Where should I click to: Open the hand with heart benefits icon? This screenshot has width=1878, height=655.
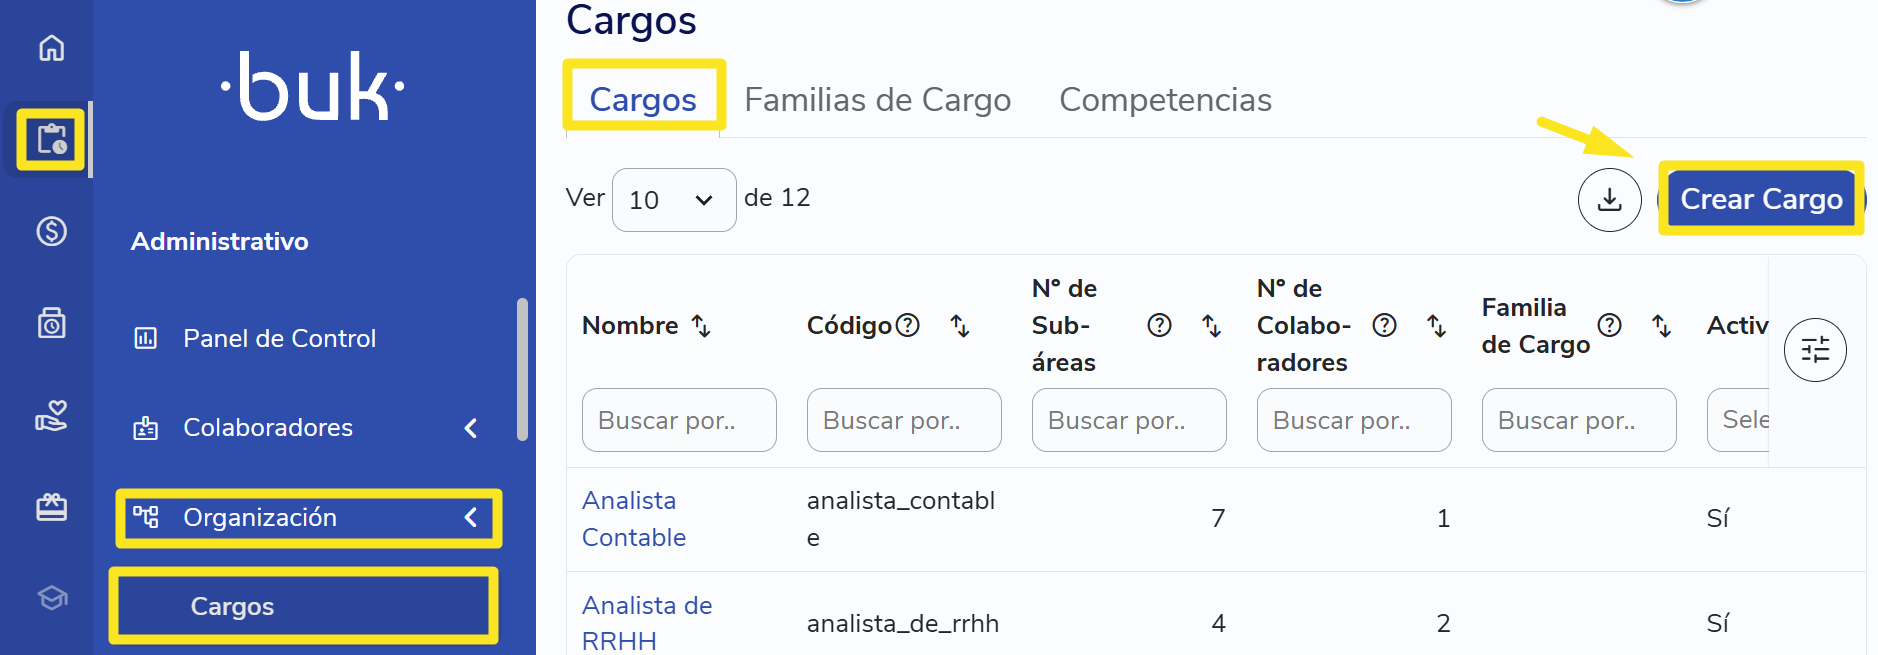point(51,414)
